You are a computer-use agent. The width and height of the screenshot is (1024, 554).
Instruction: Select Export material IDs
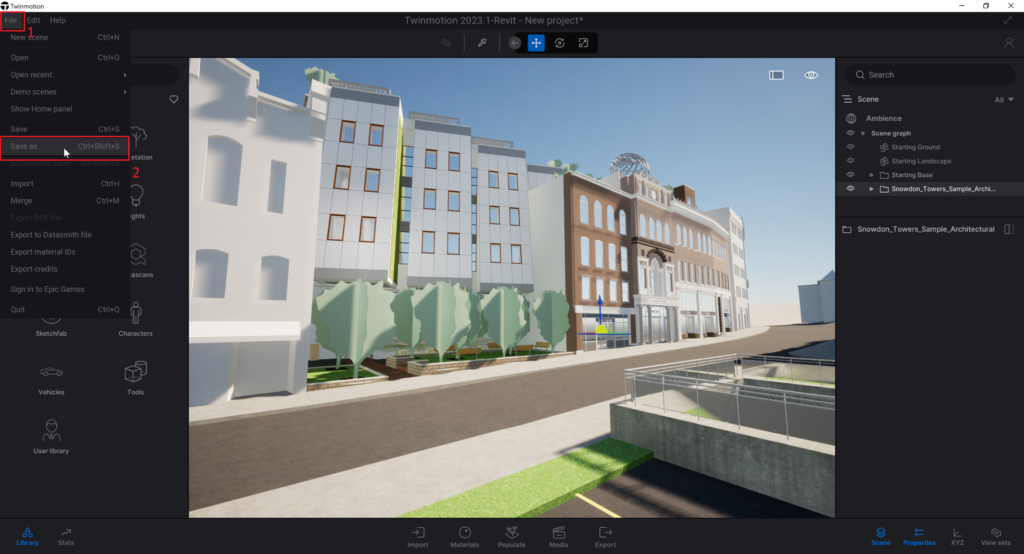[65, 252]
